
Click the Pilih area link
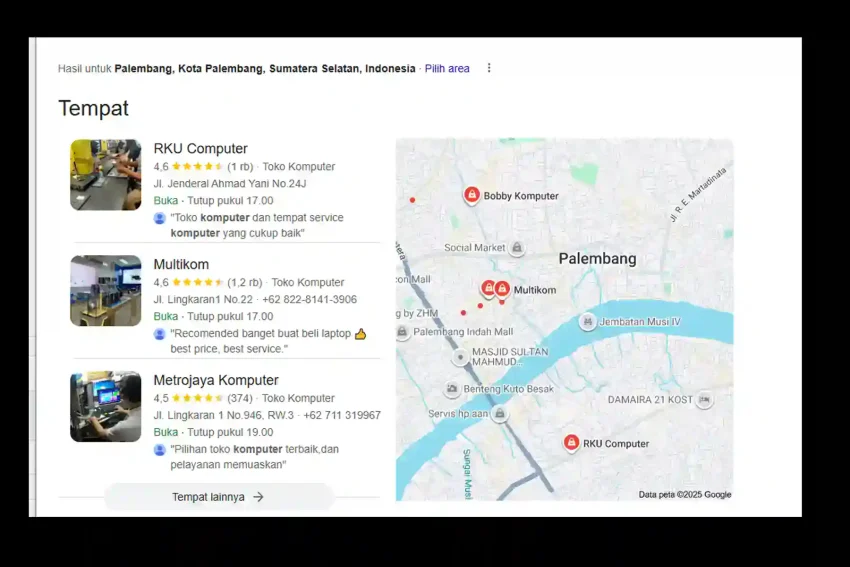447,68
